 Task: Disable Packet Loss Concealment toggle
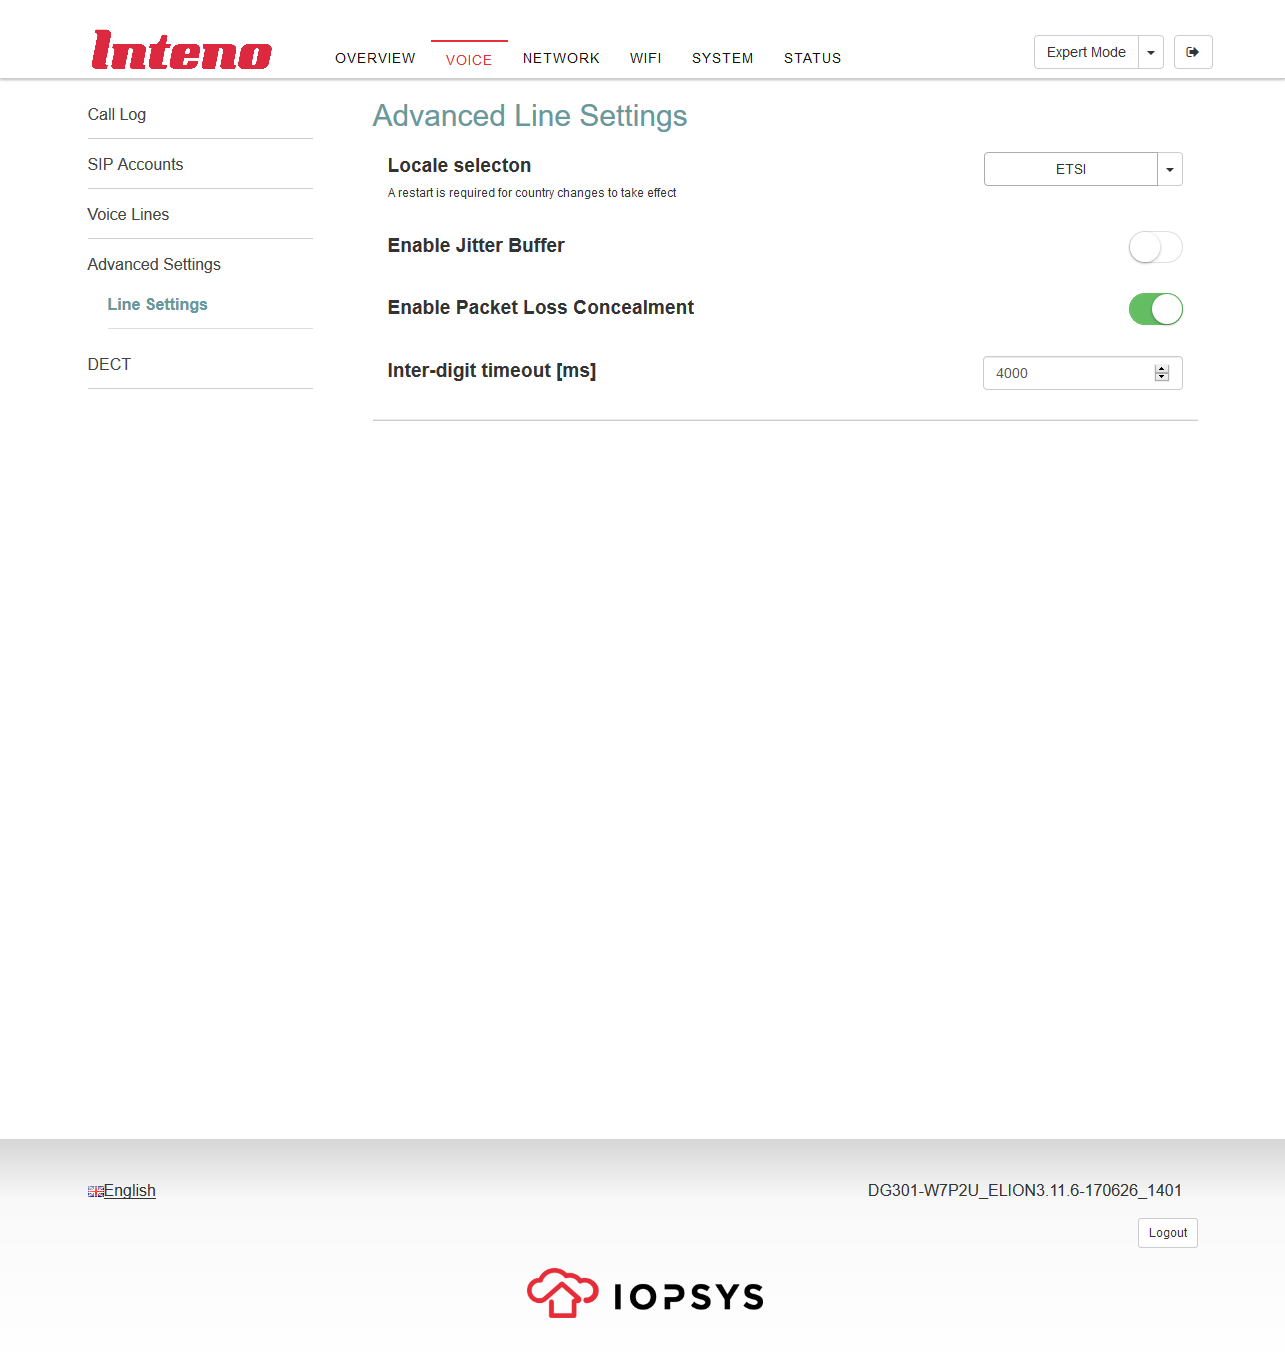pyautogui.click(x=1155, y=309)
